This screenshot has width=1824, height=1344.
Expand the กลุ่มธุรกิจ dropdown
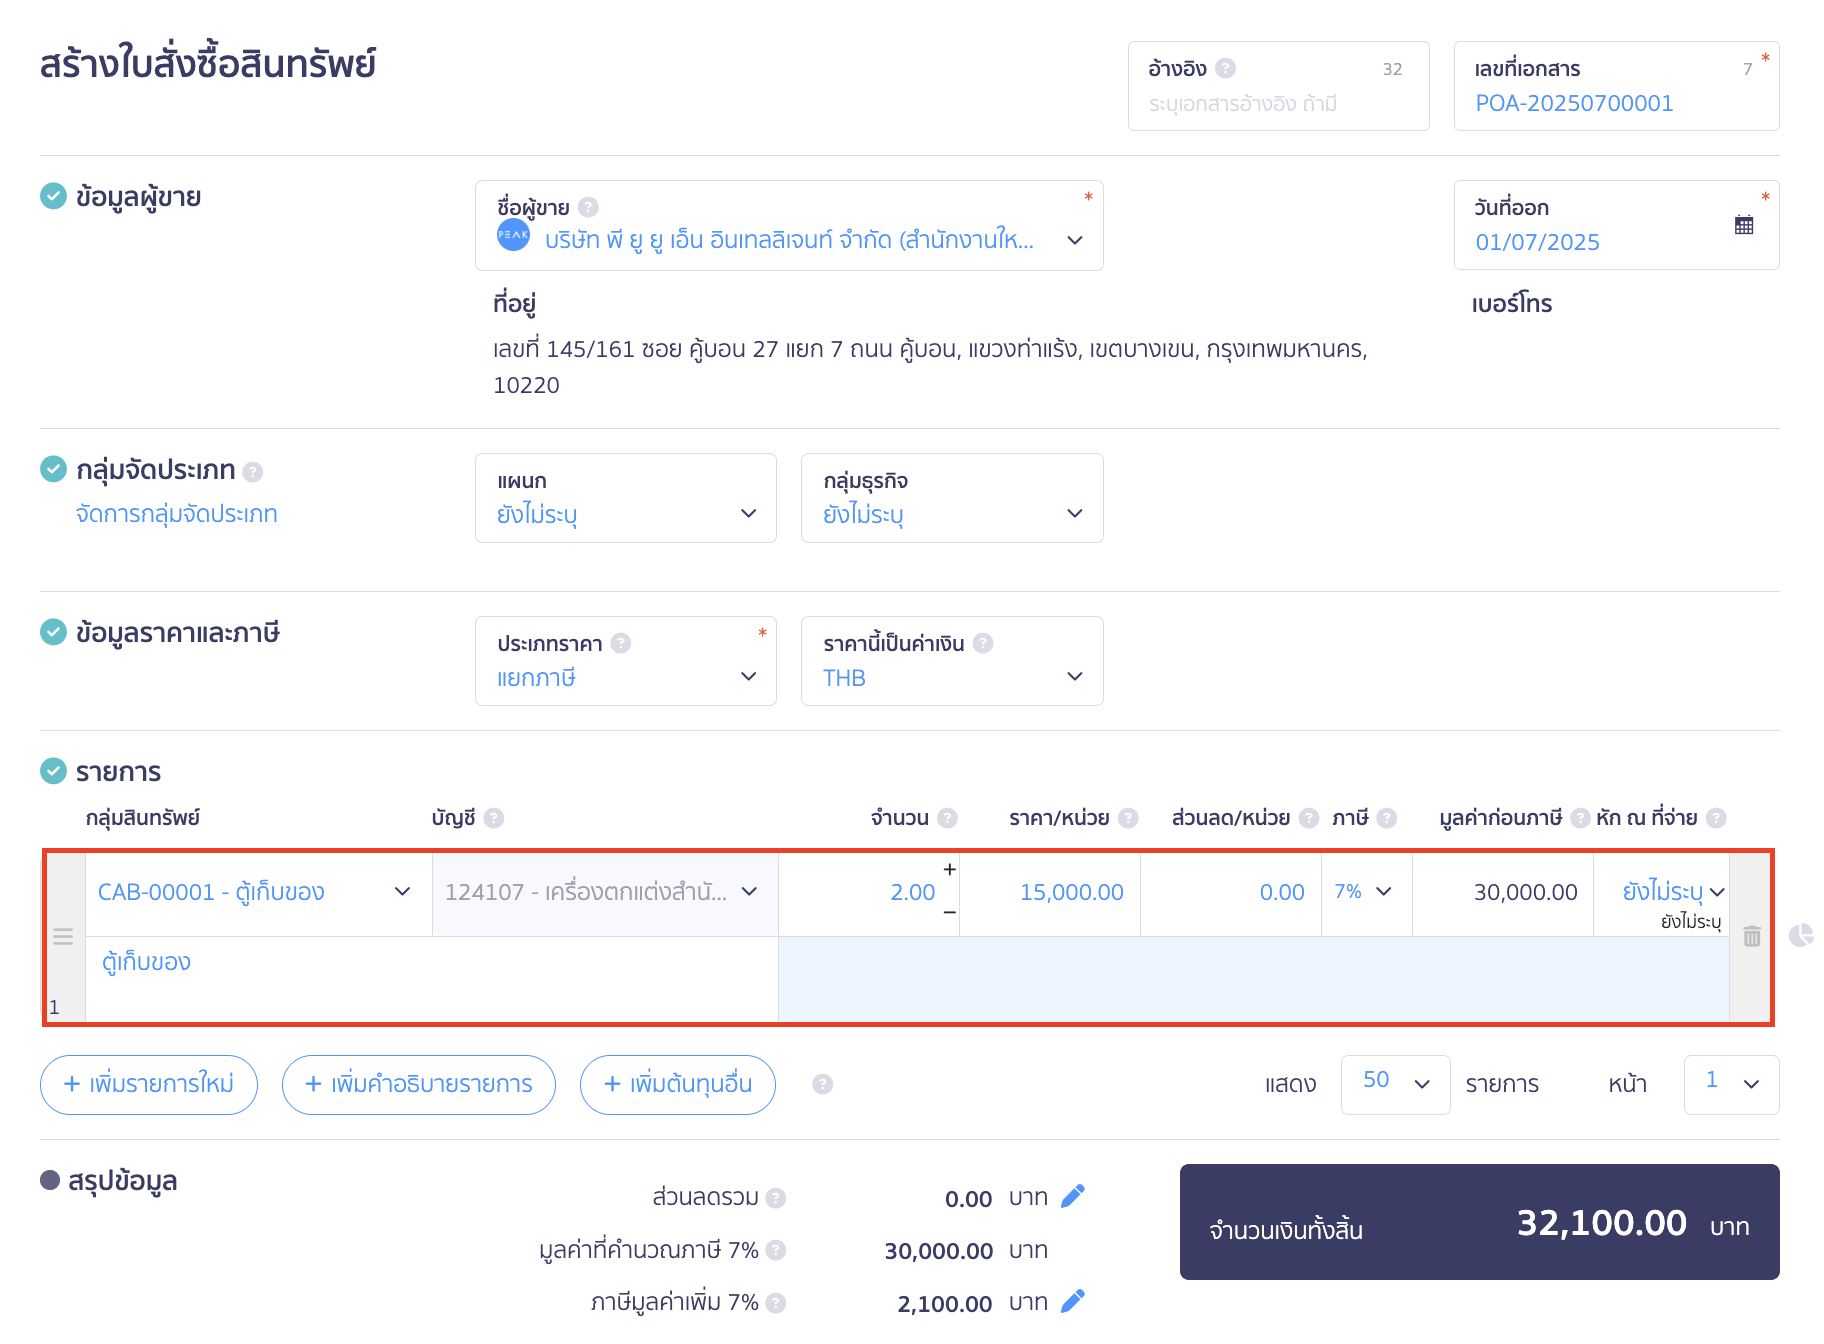[951, 498]
